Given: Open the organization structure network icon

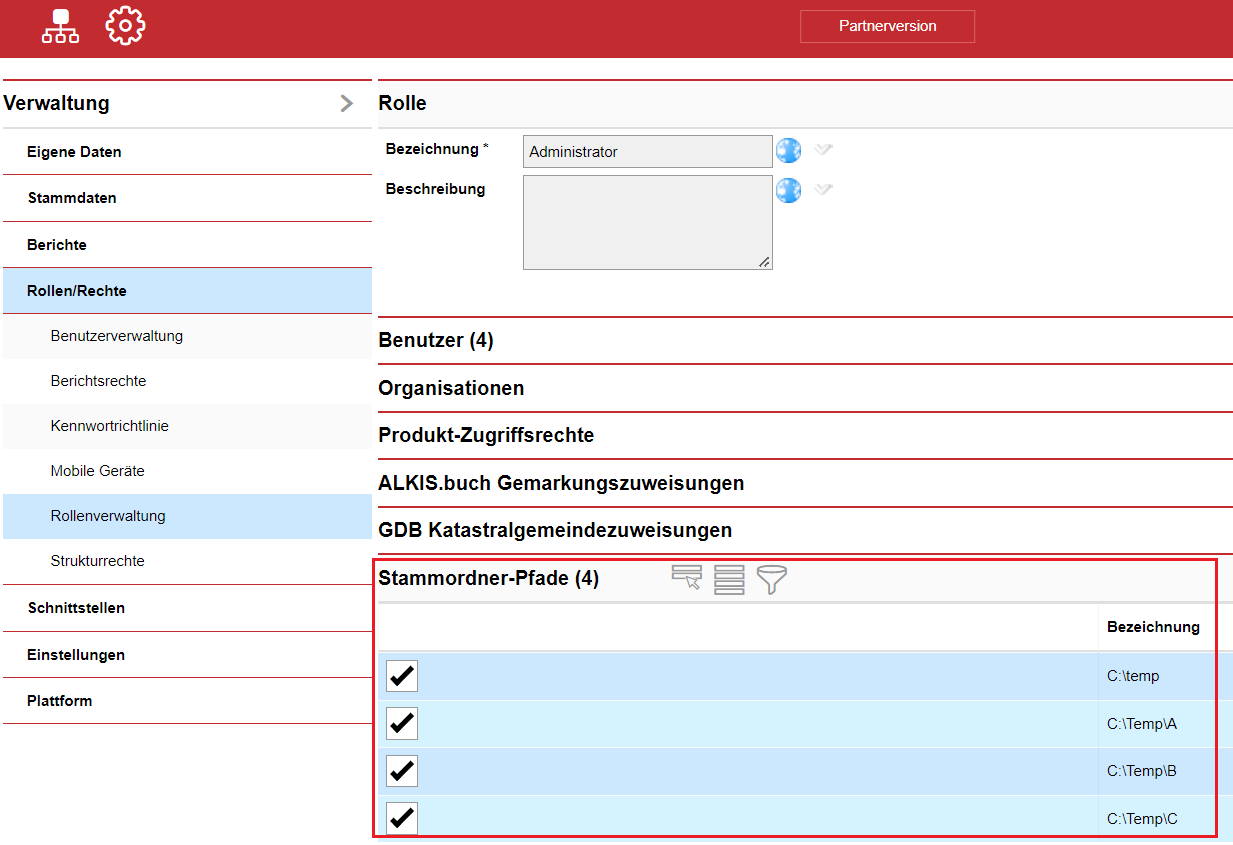Looking at the screenshot, I should [60, 26].
